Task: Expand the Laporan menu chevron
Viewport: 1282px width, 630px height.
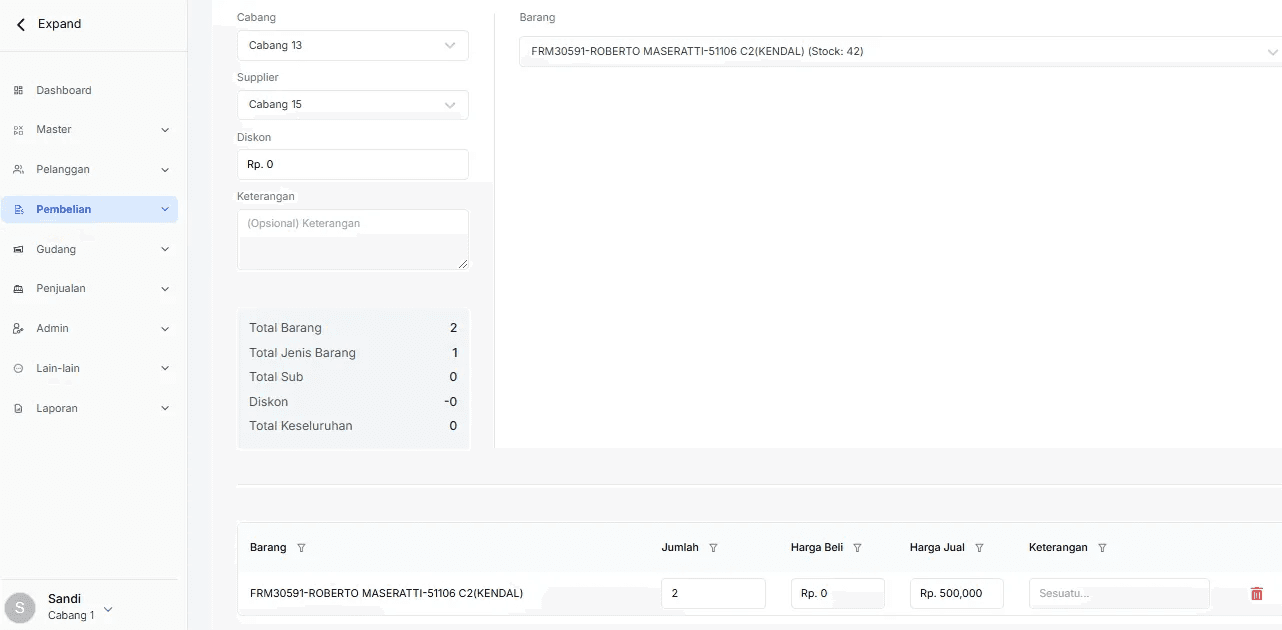Action: coord(165,408)
